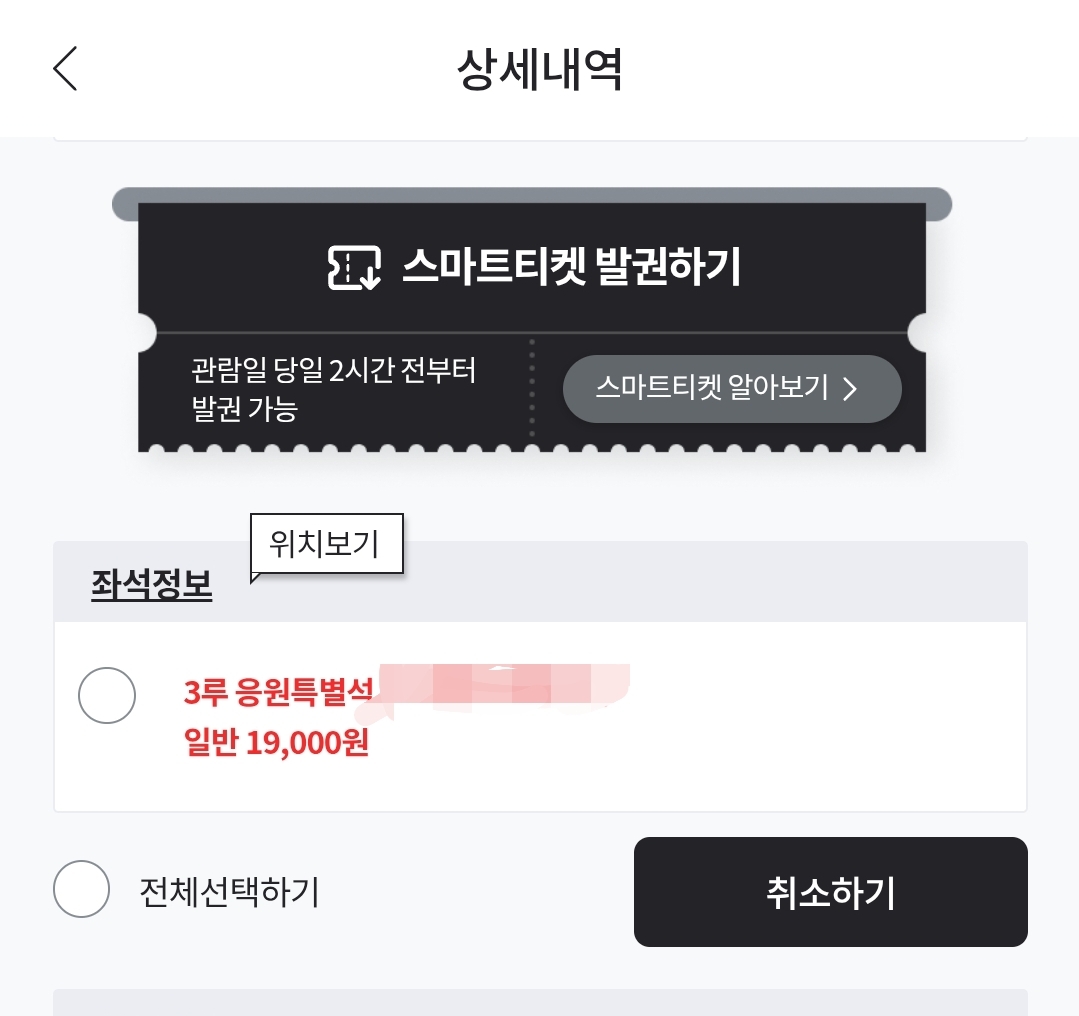Tap the smart ticket download icon

(x=354, y=267)
